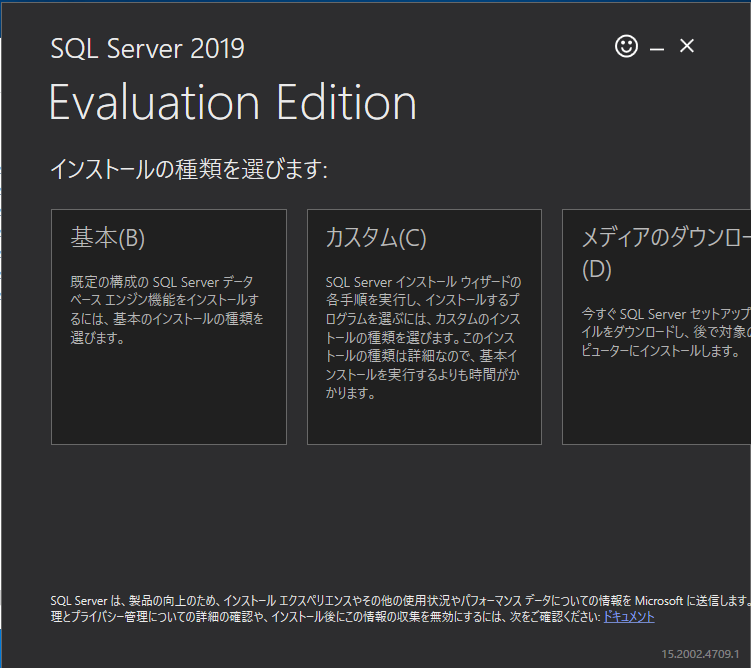This screenshot has height=668, width=751.
Task: Choose the カスタム(C) custom install tile
Action: (424, 327)
